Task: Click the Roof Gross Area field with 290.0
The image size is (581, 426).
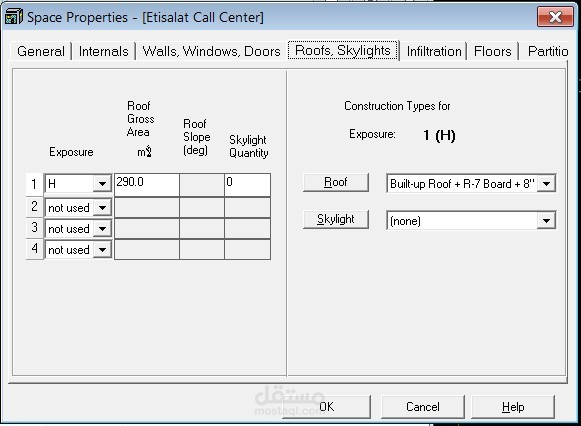Action: 147,184
